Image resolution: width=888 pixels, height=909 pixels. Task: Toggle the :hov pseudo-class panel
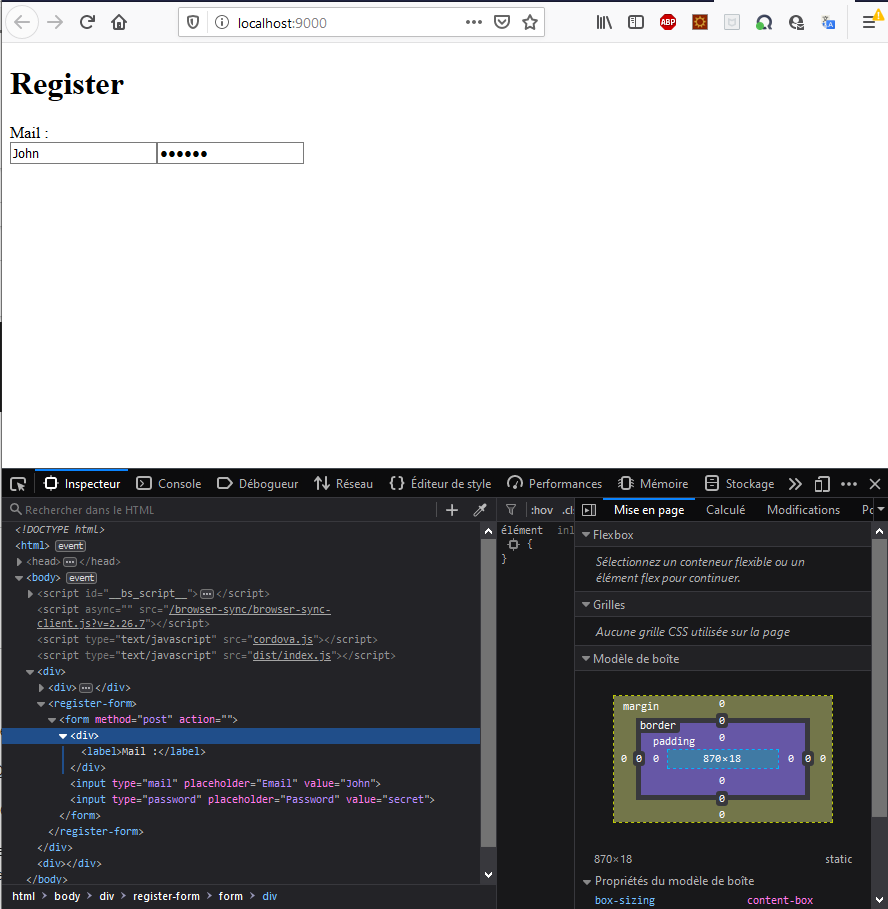pyautogui.click(x=541, y=510)
